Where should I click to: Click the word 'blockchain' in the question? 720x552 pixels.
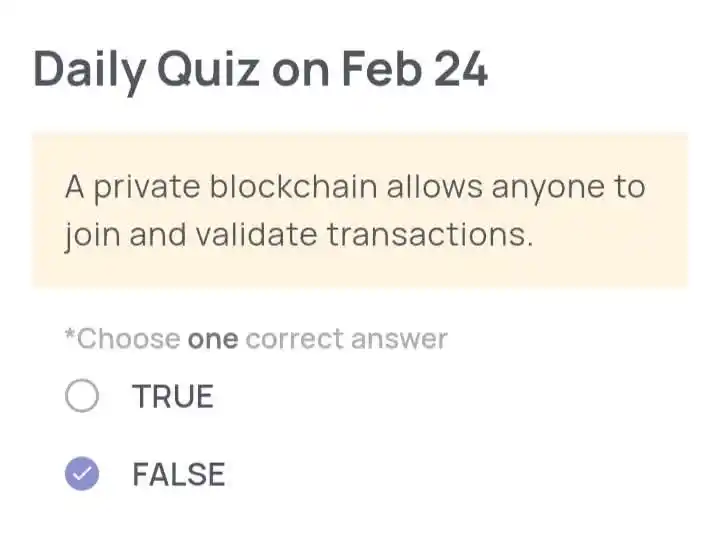tap(293, 186)
